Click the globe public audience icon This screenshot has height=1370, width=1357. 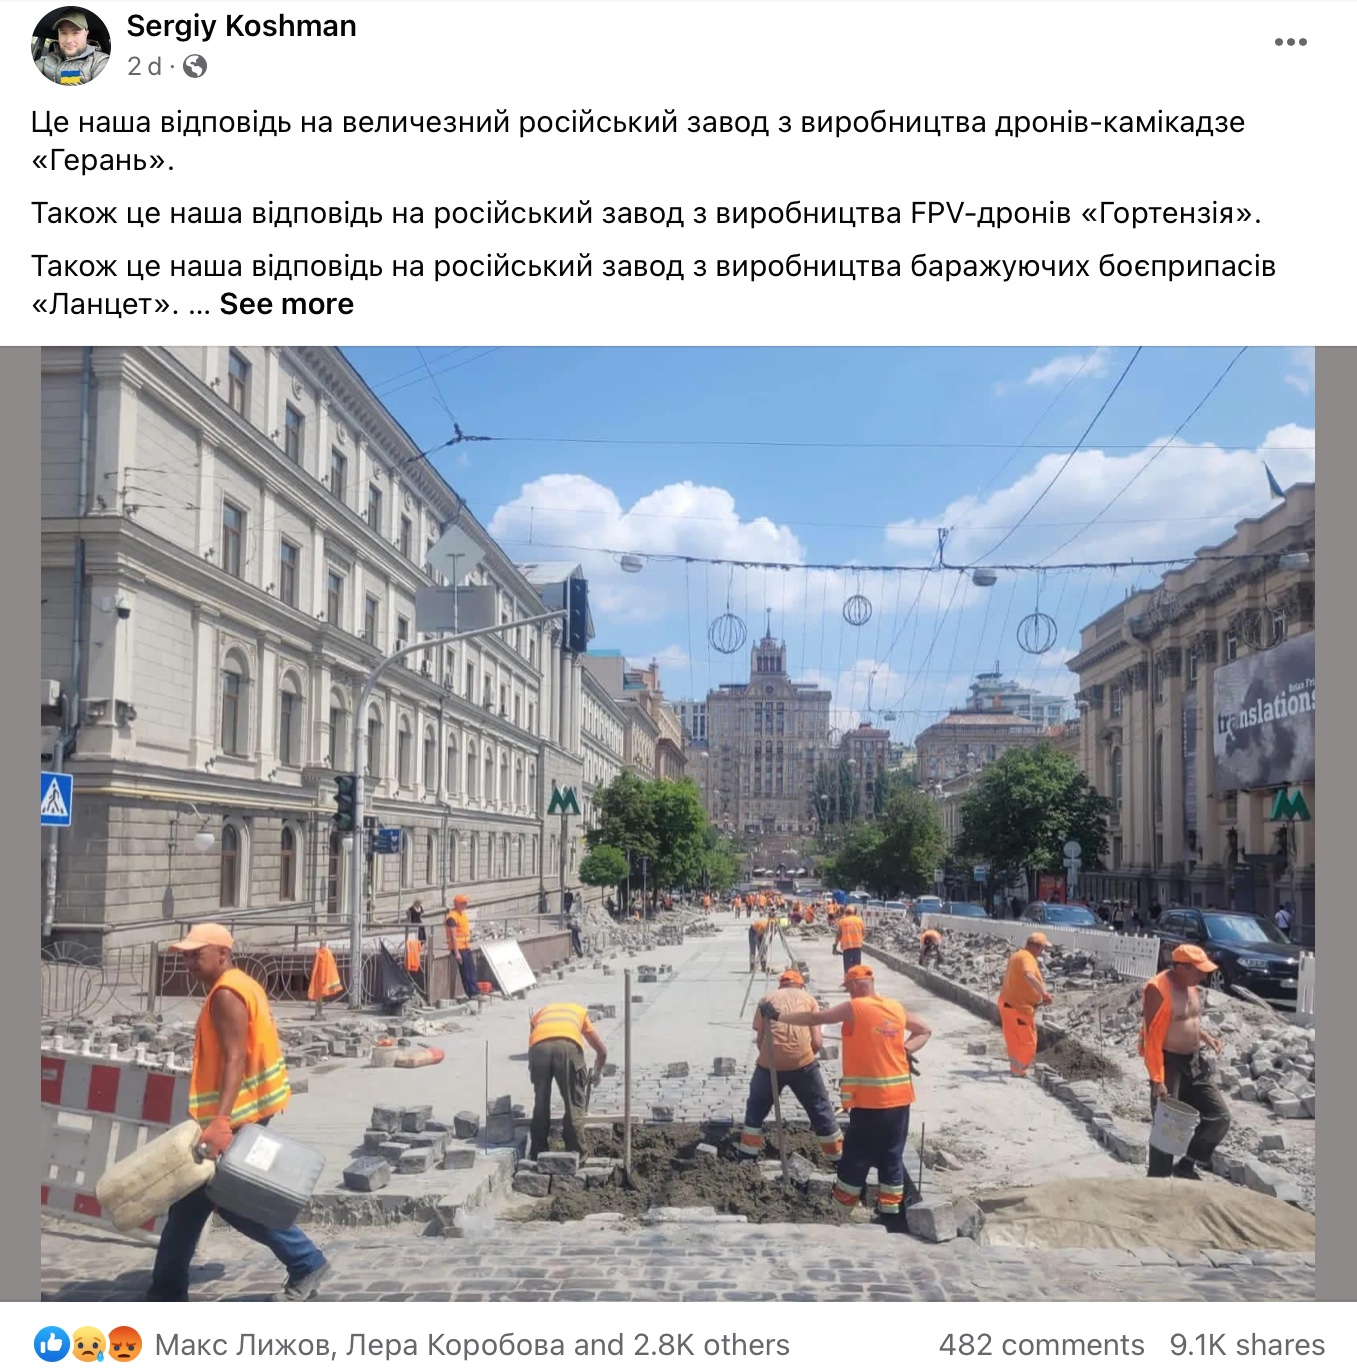point(195,66)
